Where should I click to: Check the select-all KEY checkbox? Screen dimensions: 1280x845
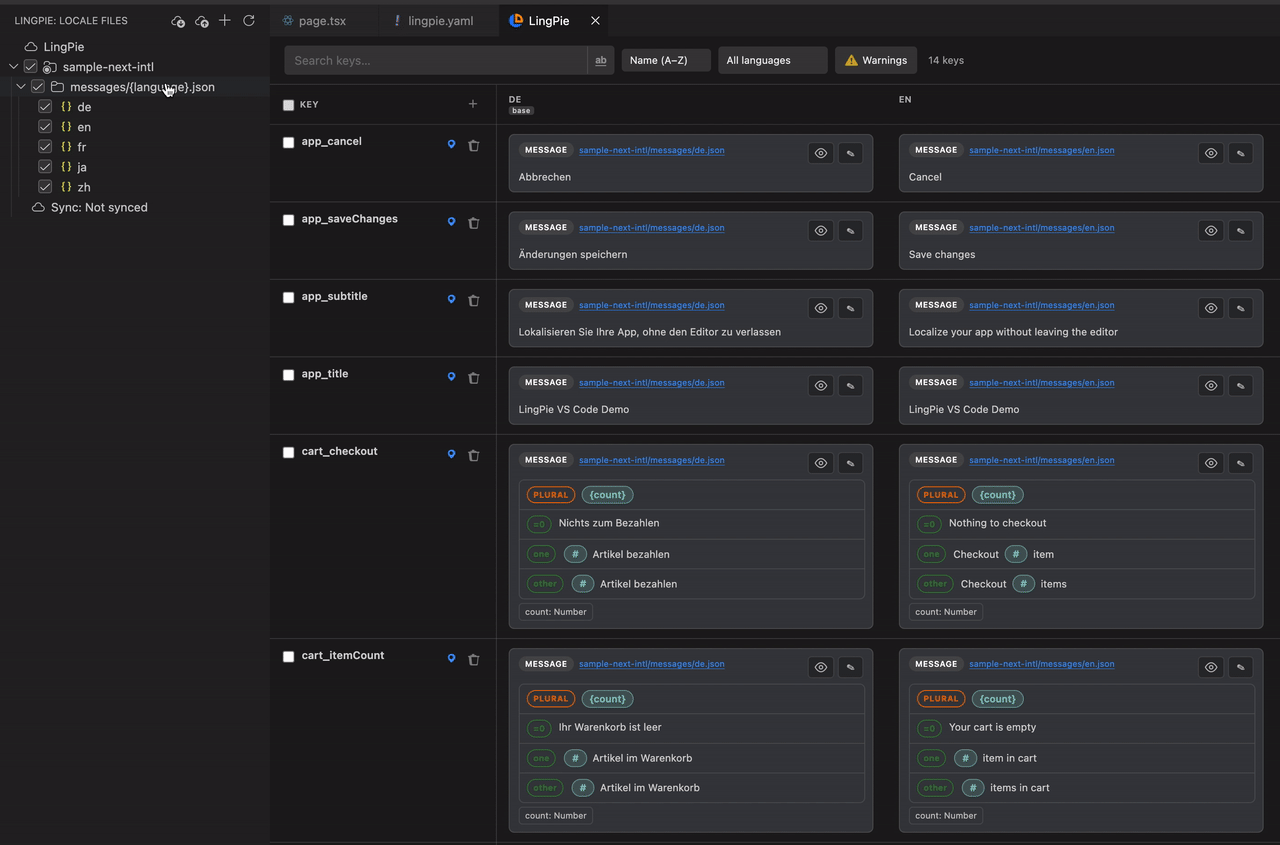(x=289, y=105)
